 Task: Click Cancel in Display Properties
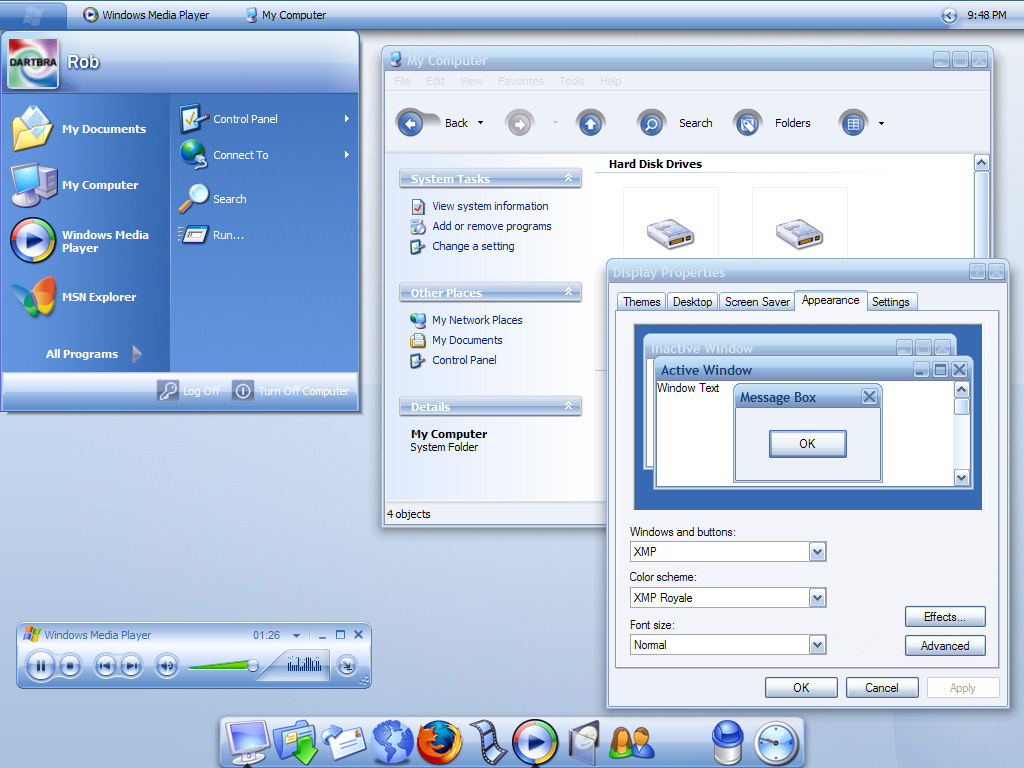[x=882, y=688]
